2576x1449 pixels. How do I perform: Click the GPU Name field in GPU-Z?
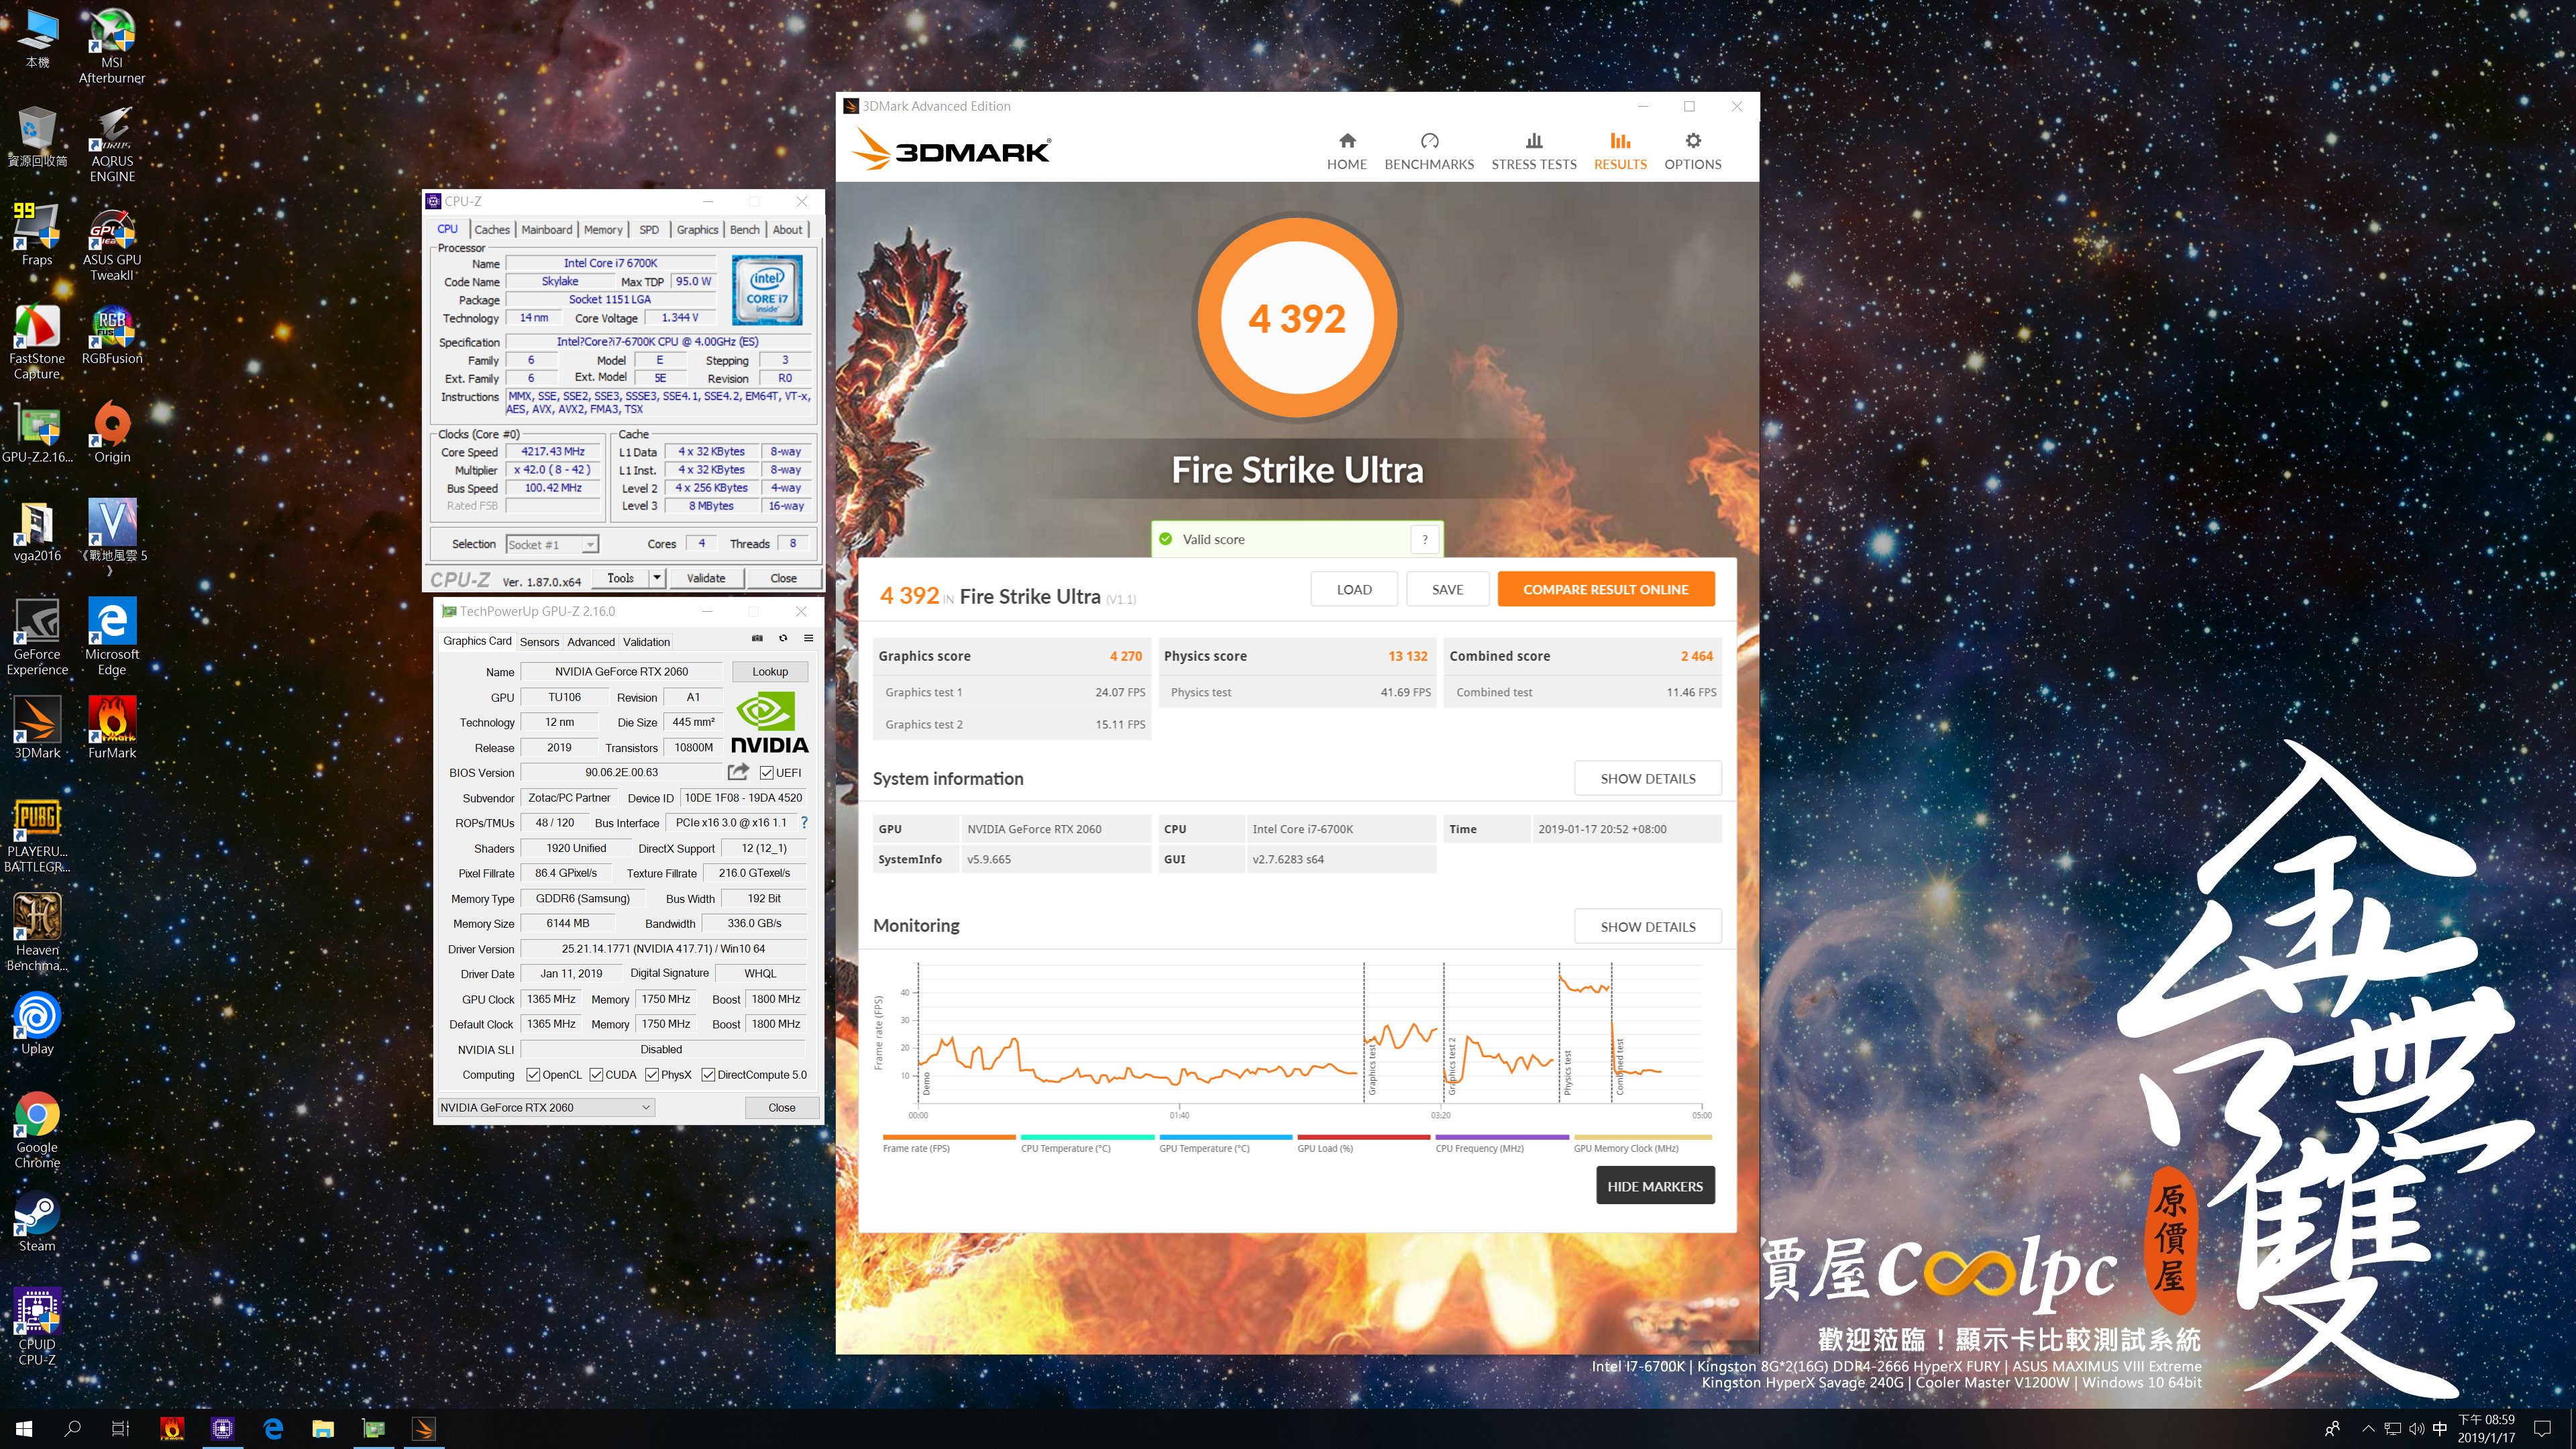pyautogui.click(x=621, y=671)
